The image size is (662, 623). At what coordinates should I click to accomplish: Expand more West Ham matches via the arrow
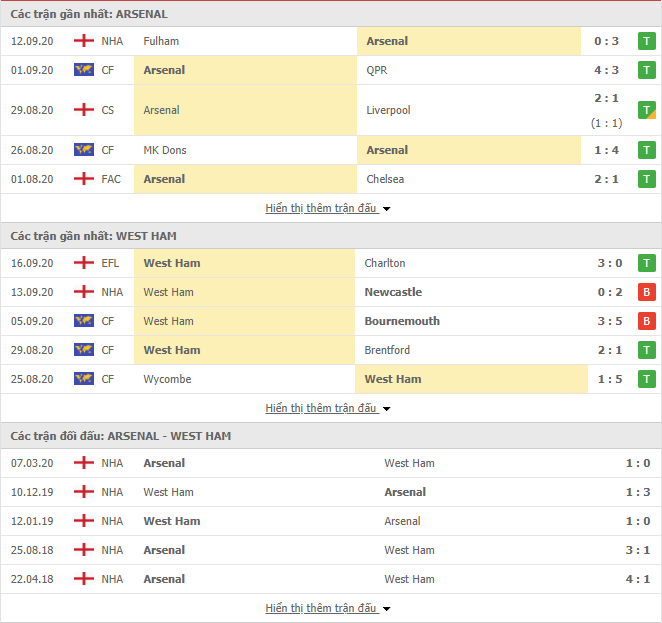pyautogui.click(x=386, y=409)
